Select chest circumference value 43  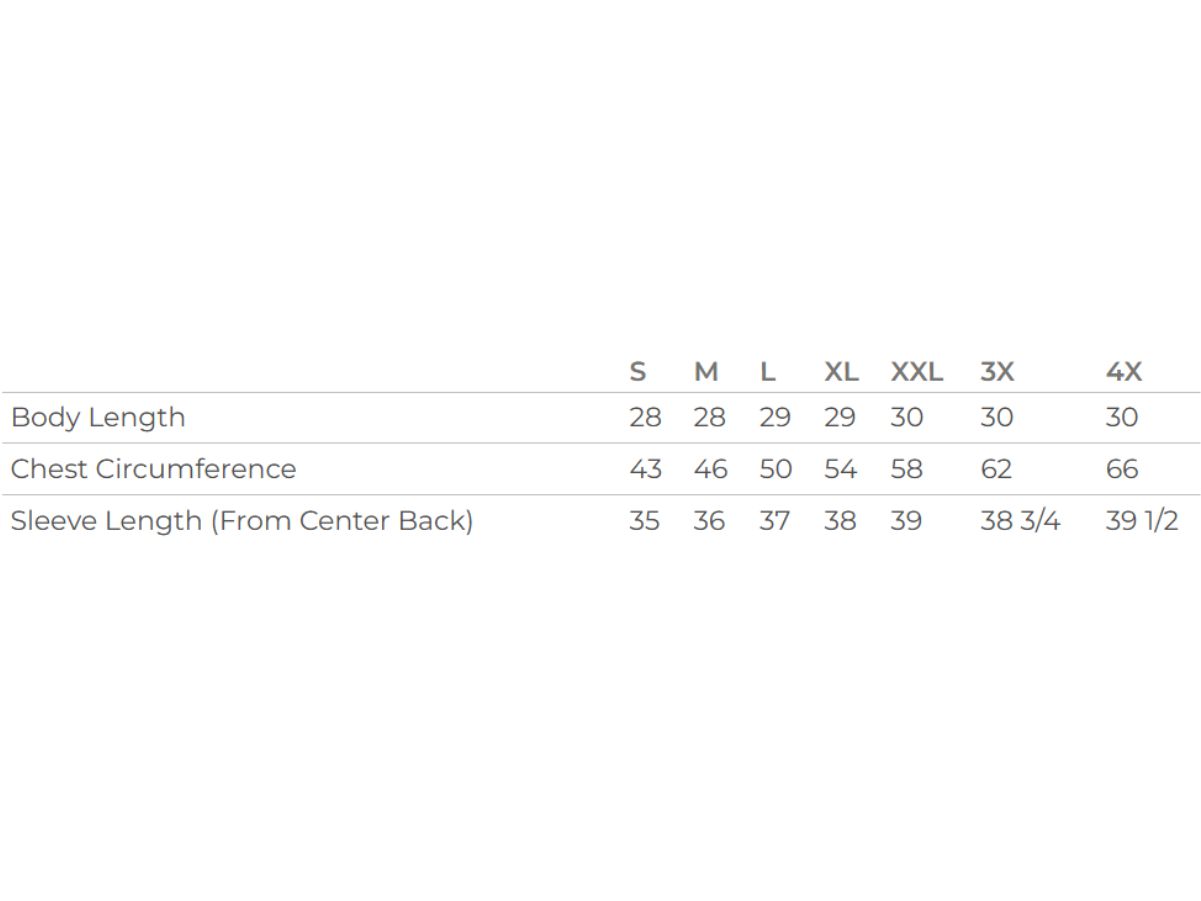point(645,469)
